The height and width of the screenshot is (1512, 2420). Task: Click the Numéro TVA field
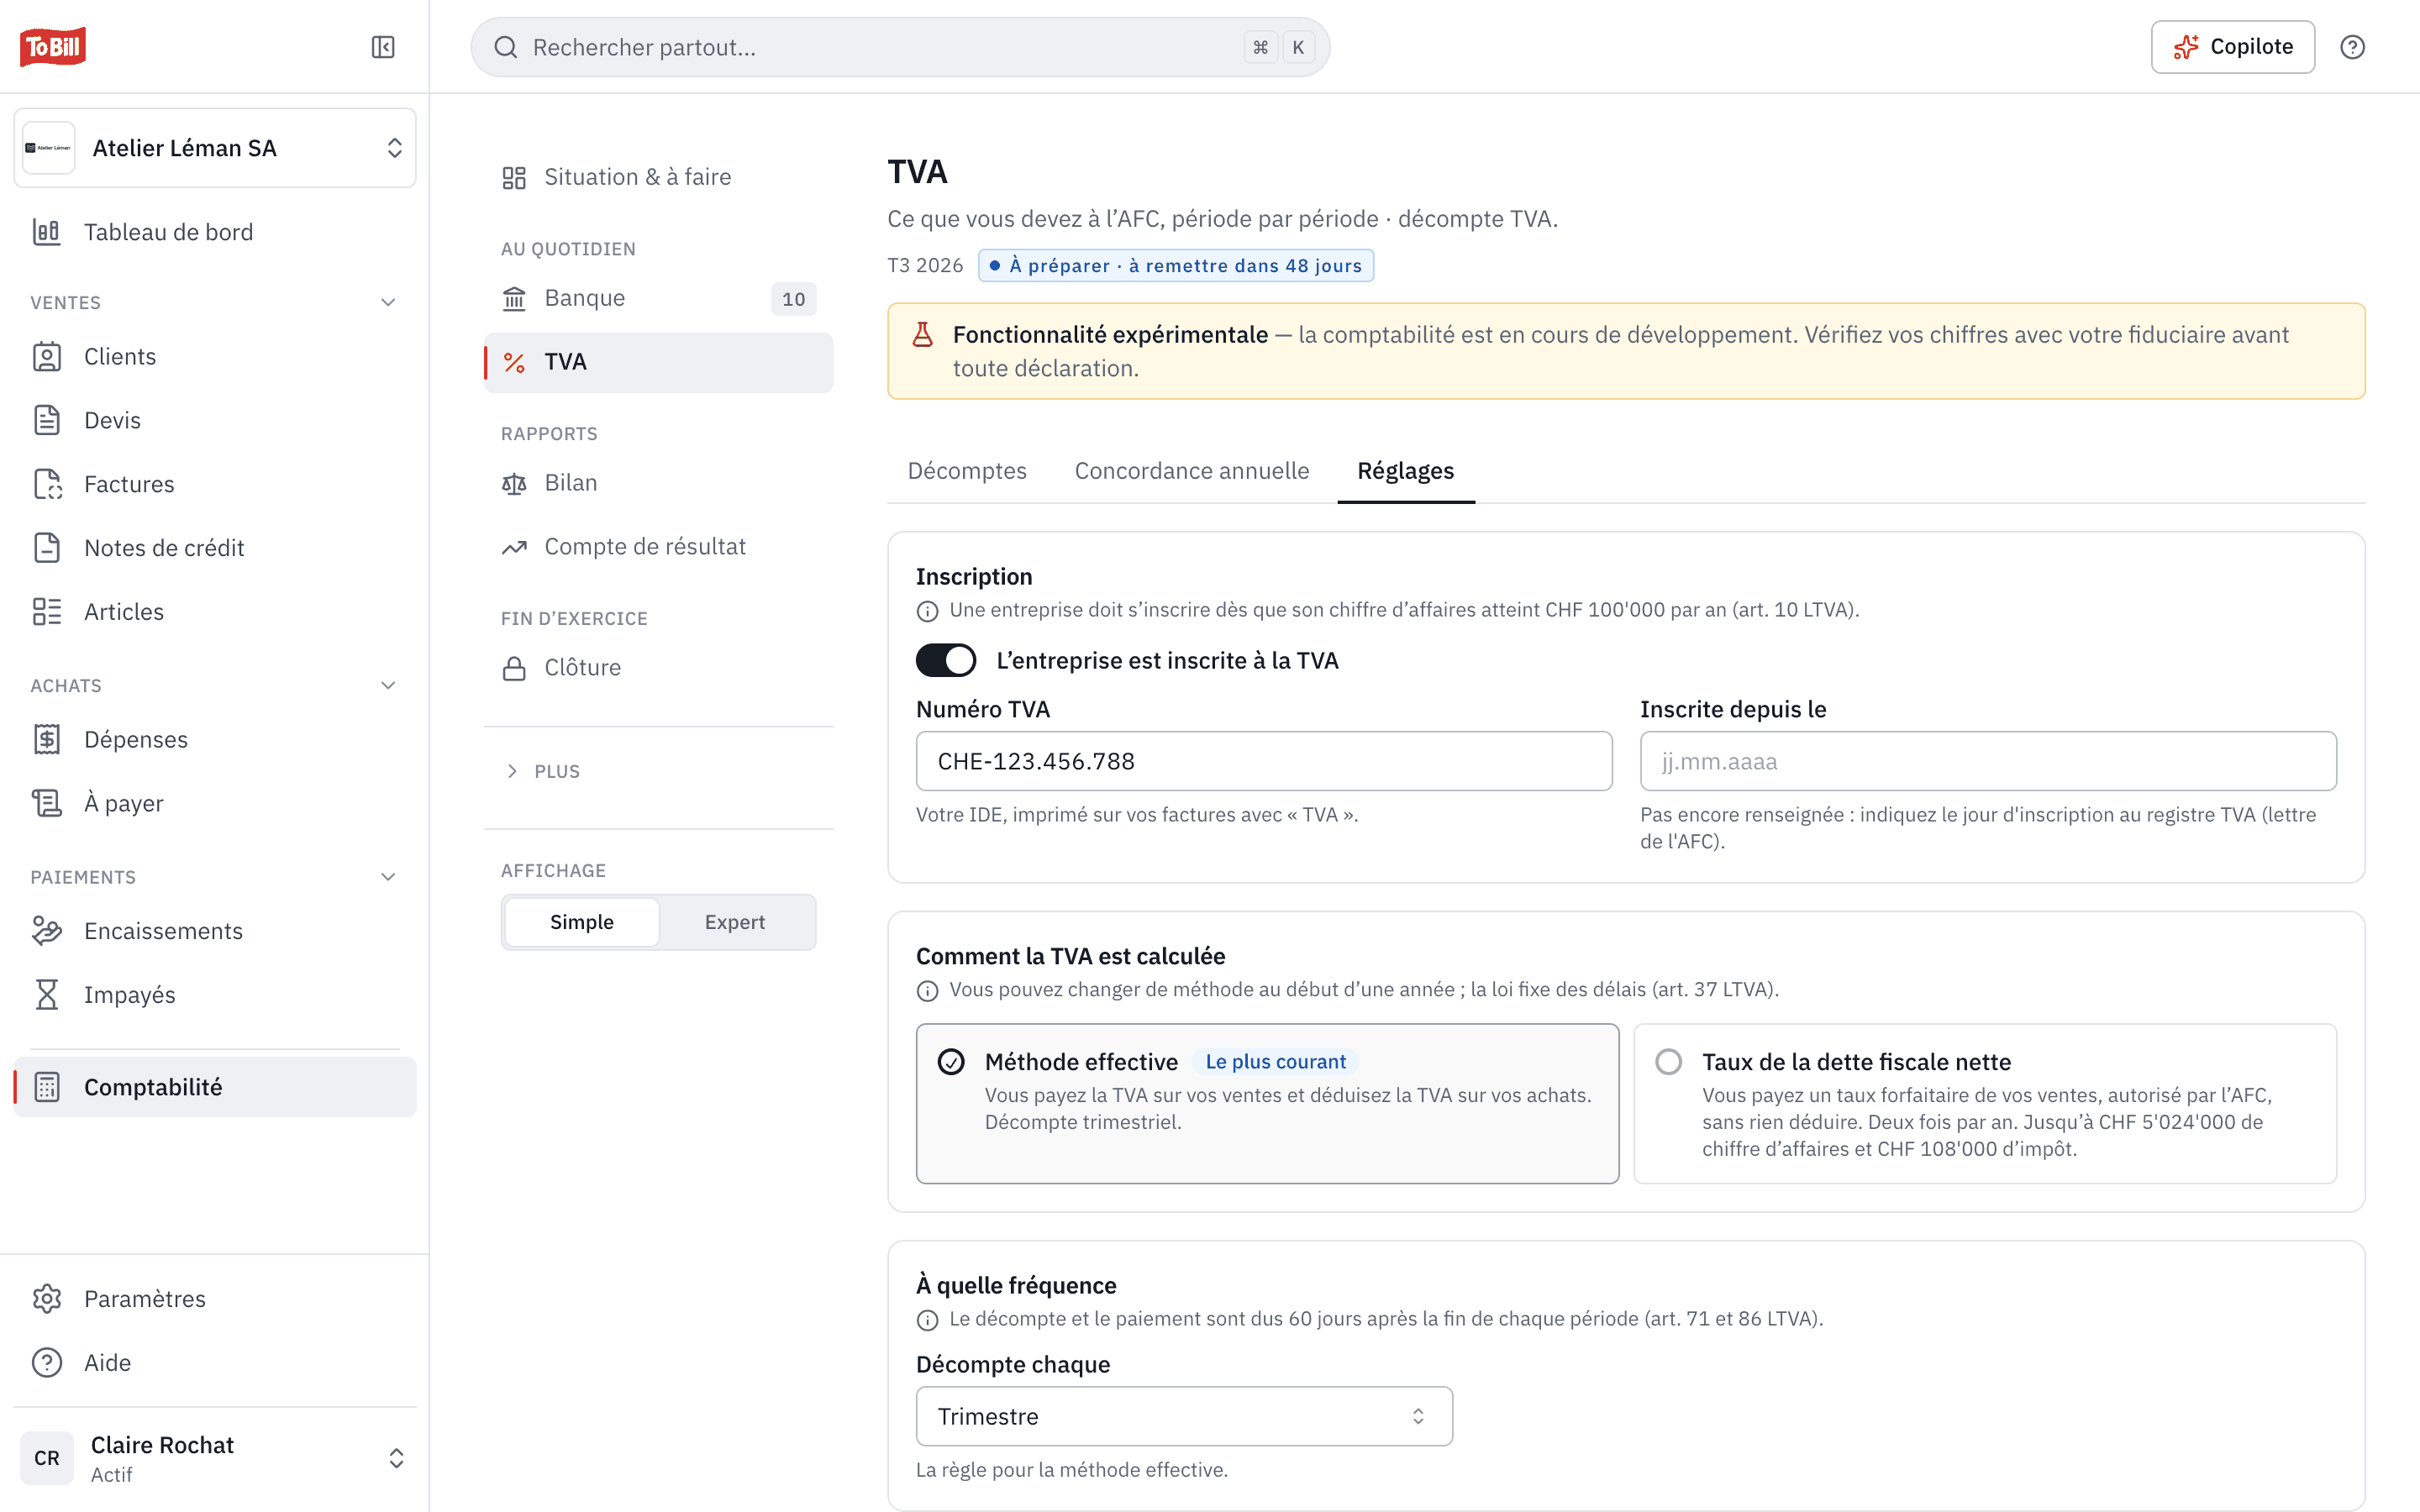1264,761
